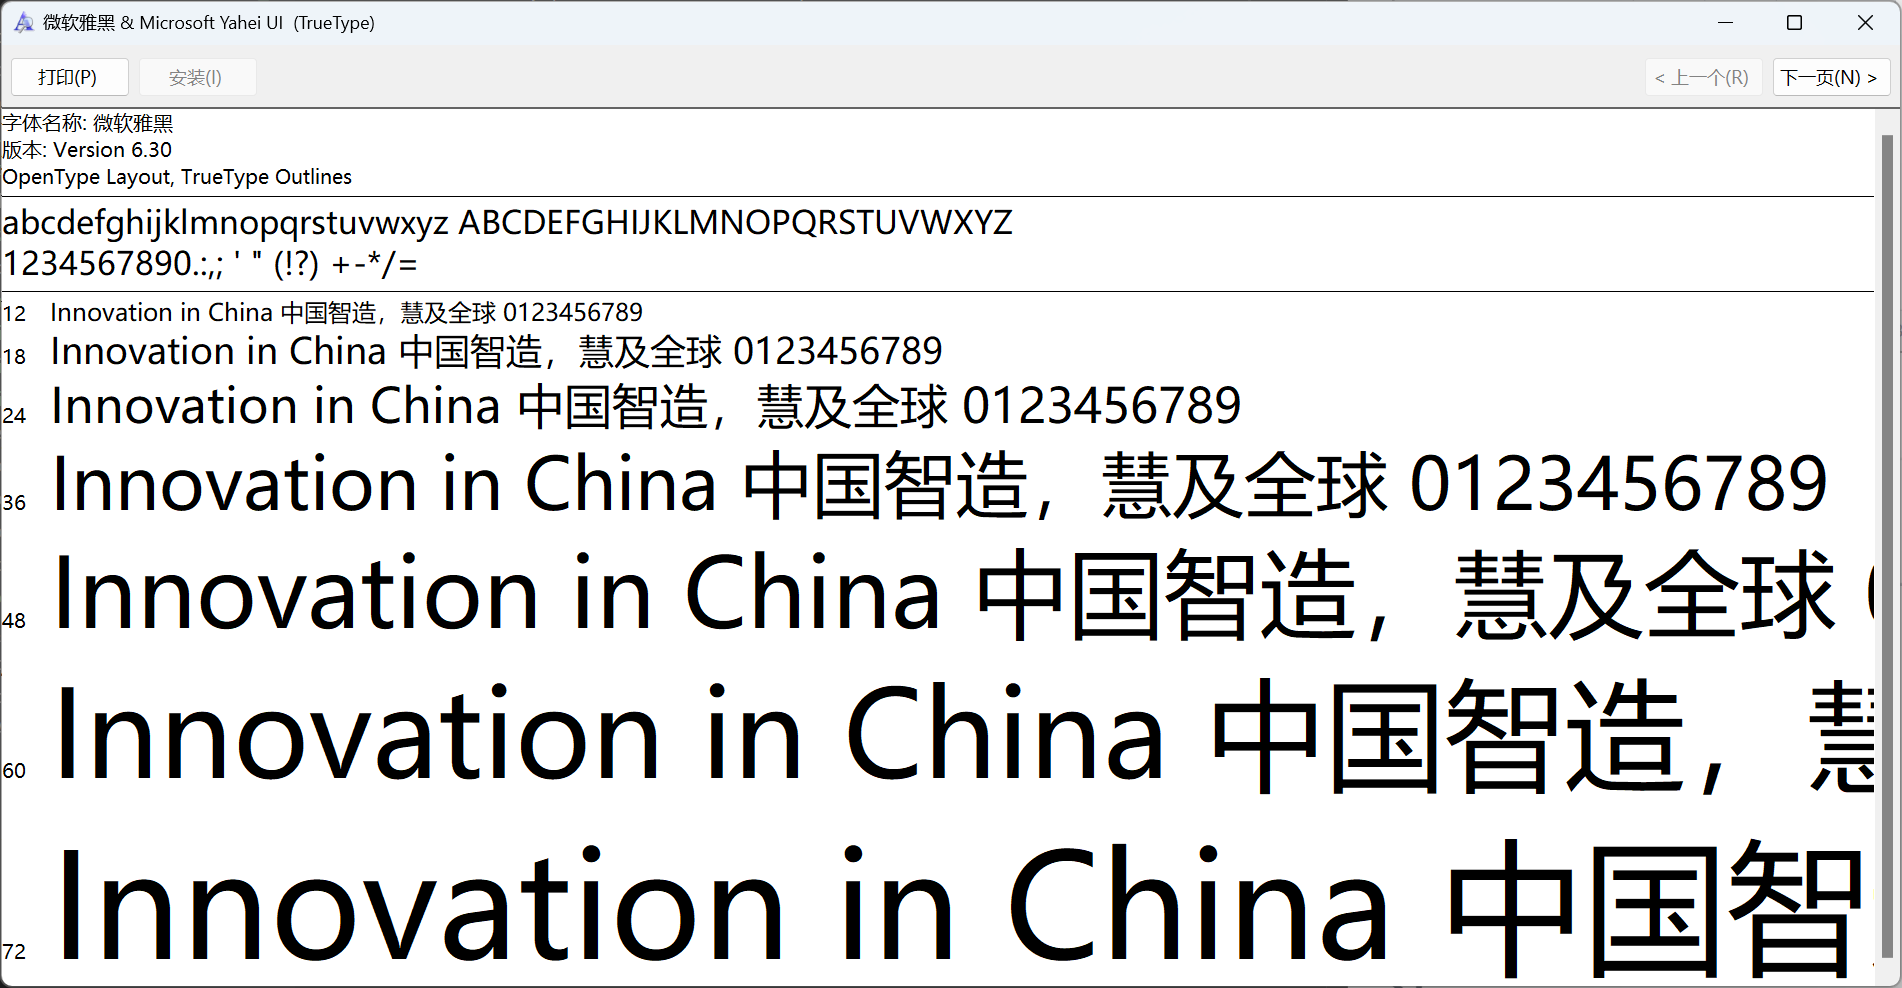Screen dimensions: 1902x988
Task: Click the size 12 sample text row
Action: 346,313
